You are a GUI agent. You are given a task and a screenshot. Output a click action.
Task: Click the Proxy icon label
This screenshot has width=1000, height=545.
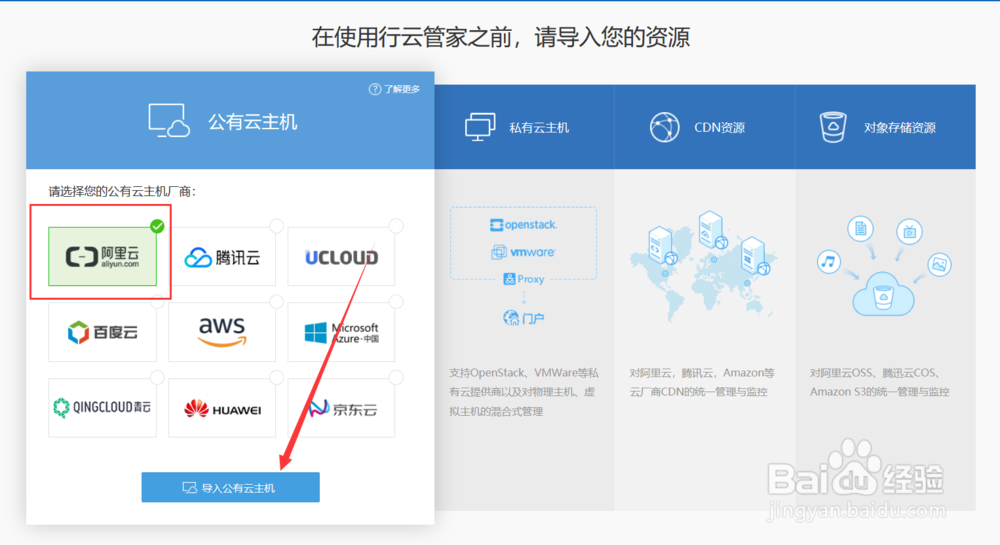point(524,279)
